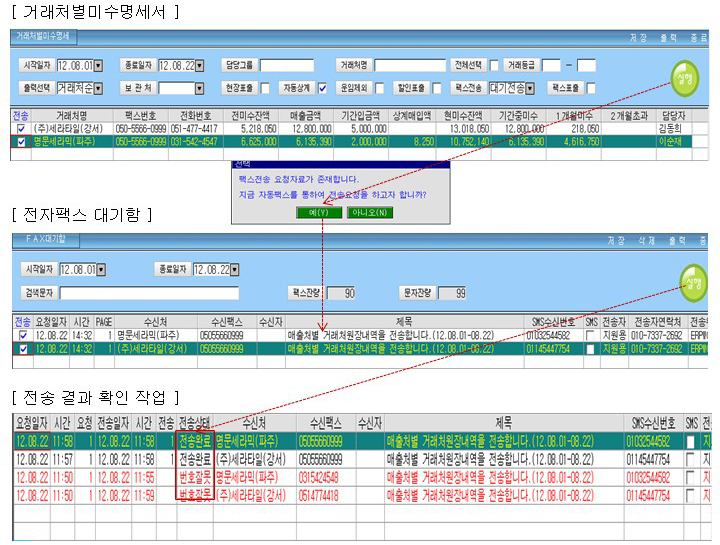Click 출력 in 거래처별미수명세 title bar
Viewport: 720px width, 545px height.
pyautogui.click(x=669, y=38)
